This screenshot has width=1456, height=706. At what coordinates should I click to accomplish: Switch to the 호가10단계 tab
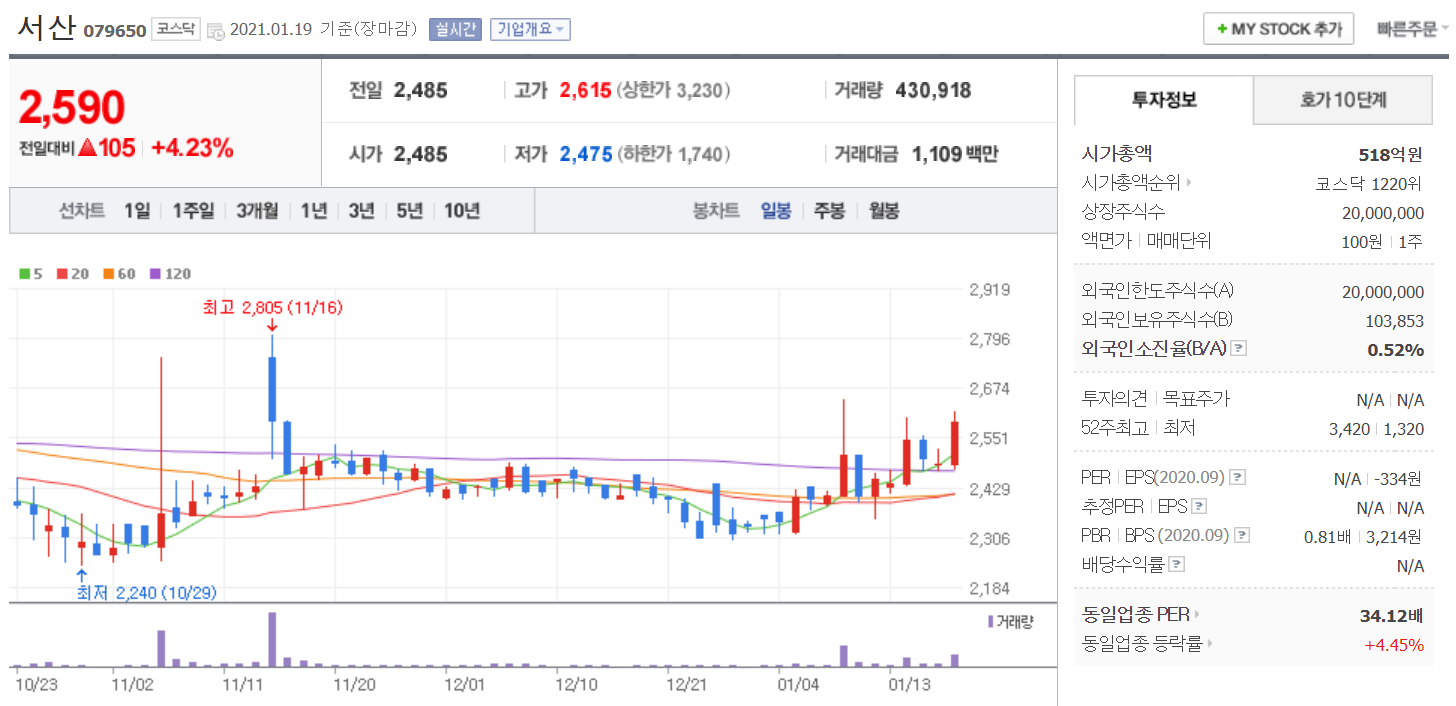[1343, 100]
